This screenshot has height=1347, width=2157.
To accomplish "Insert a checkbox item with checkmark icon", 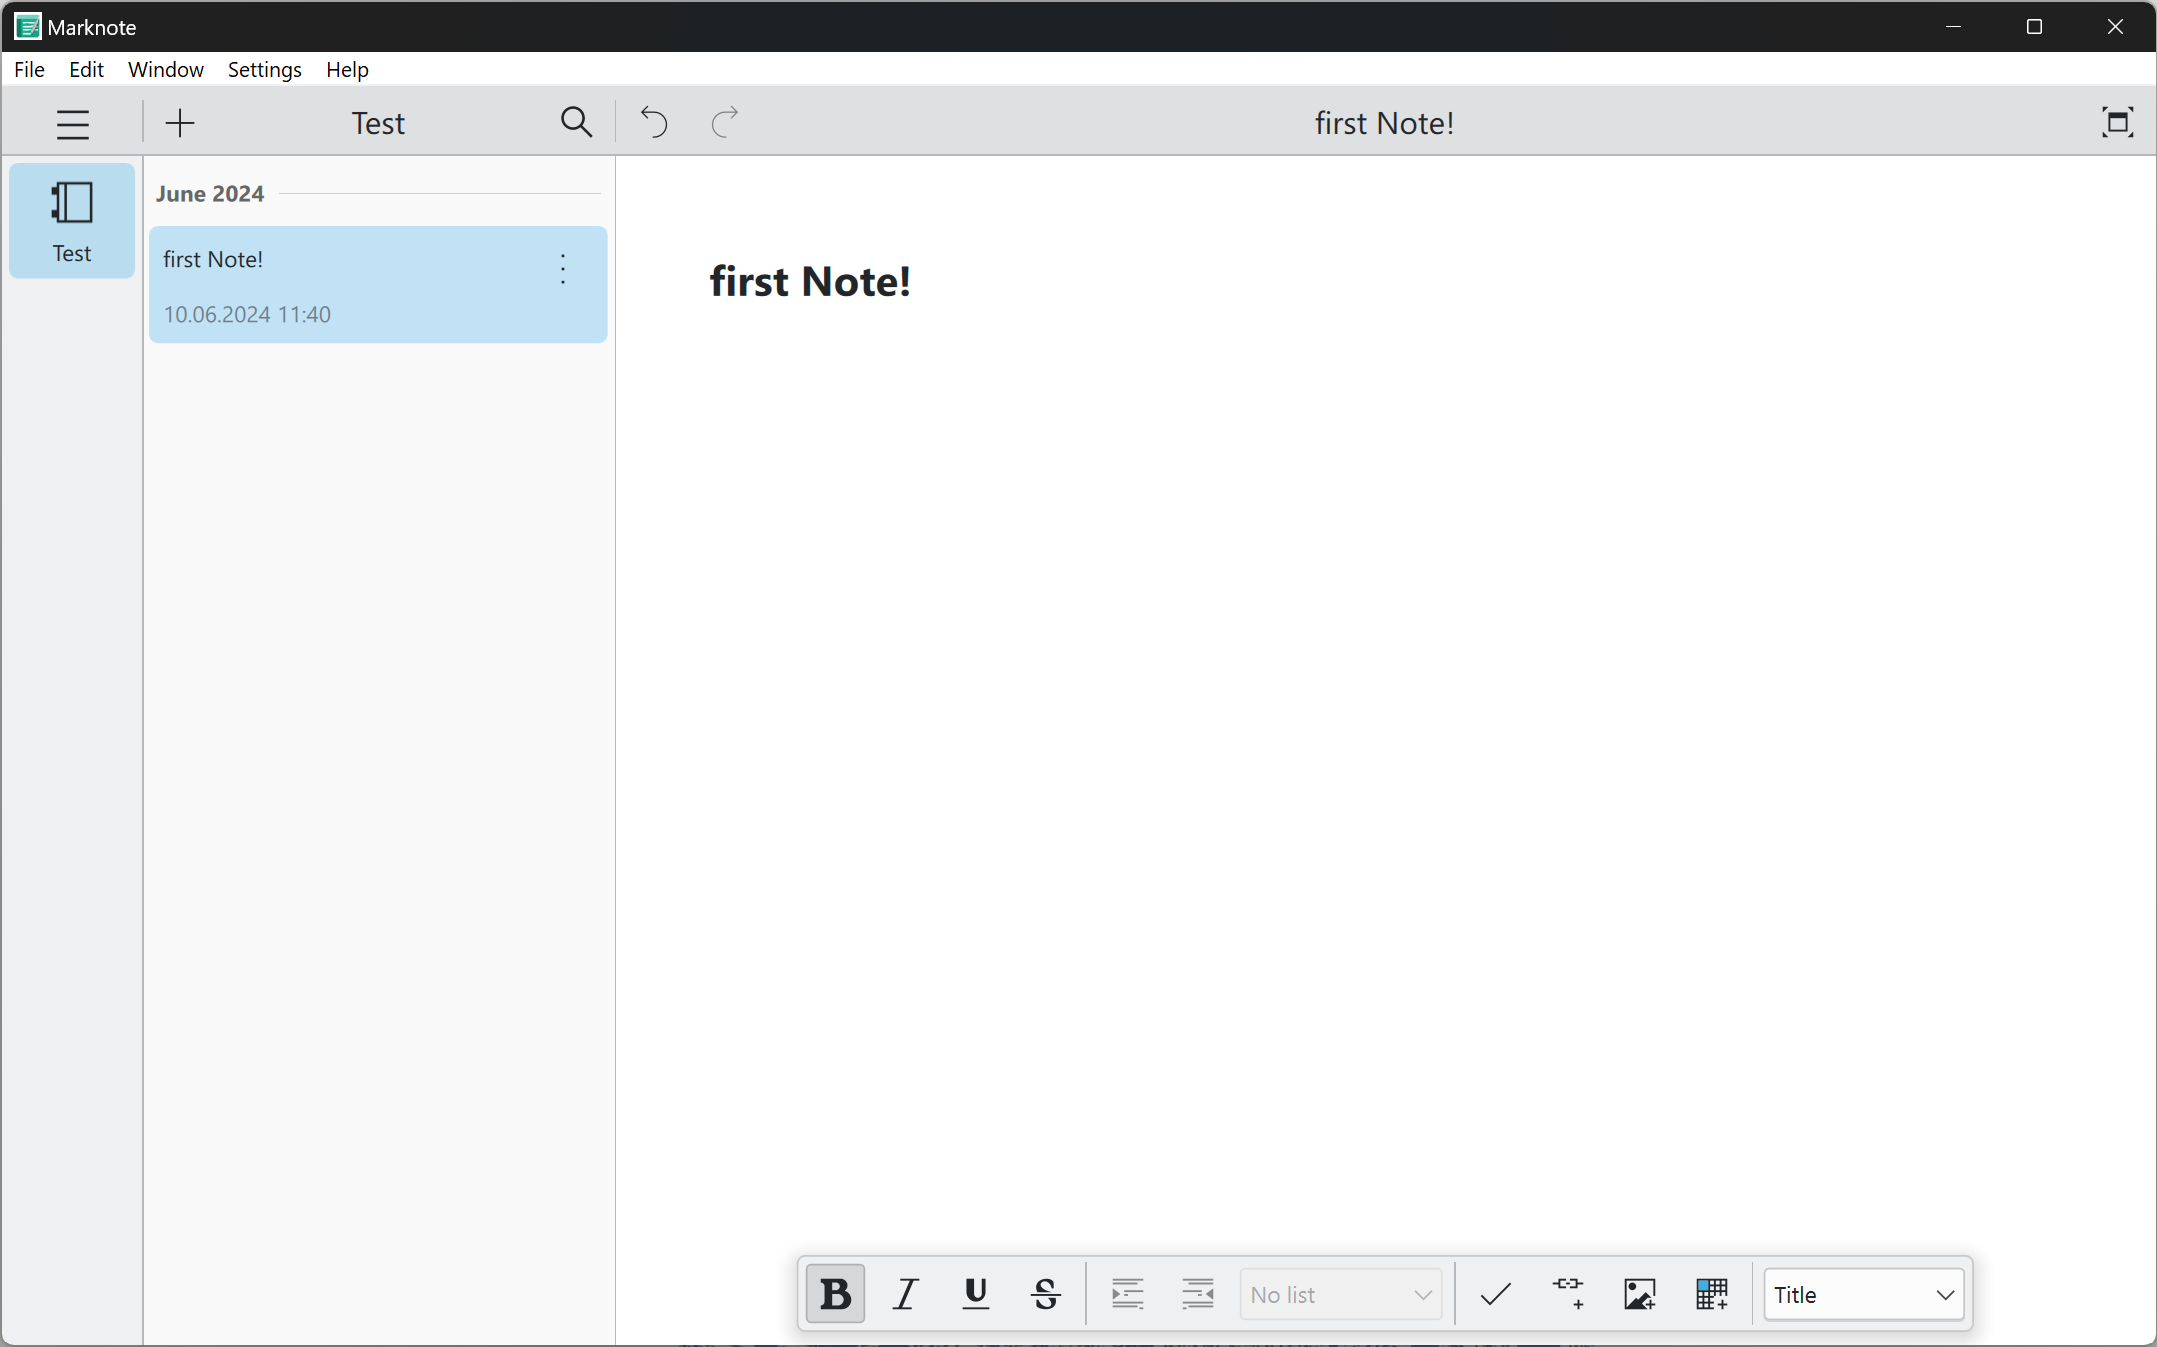I will pyautogui.click(x=1495, y=1294).
